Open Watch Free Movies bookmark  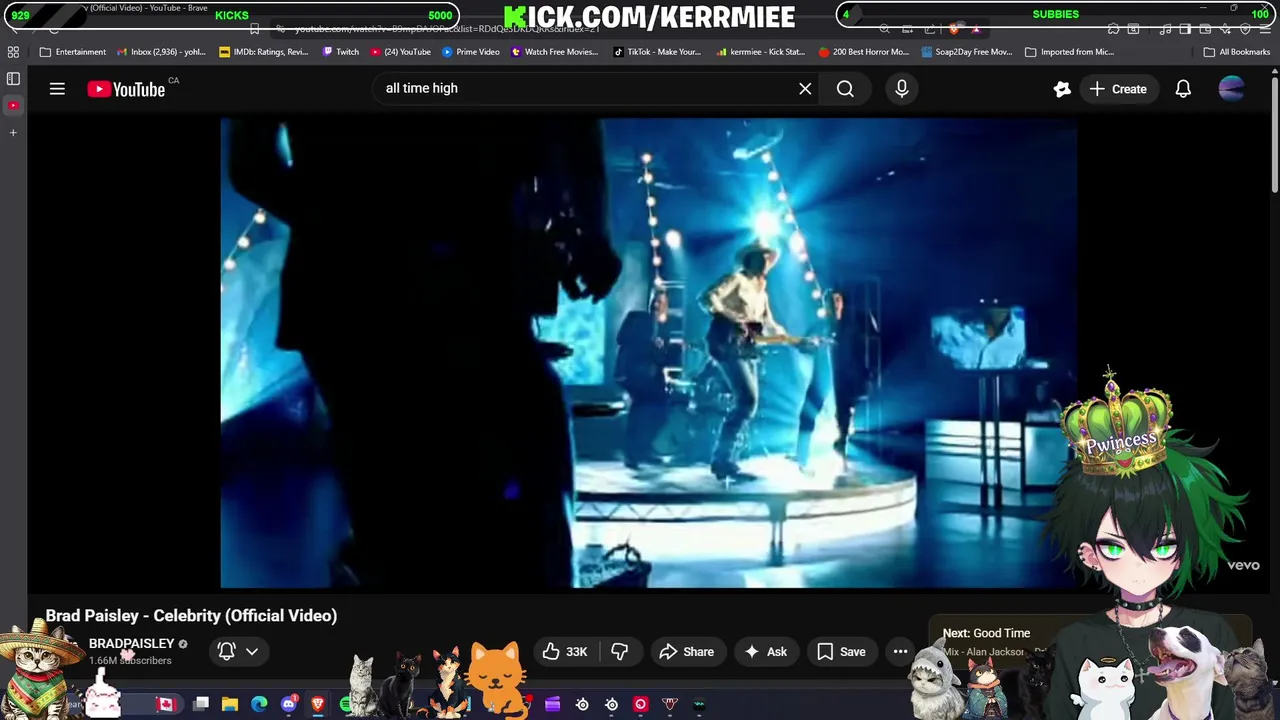[555, 52]
